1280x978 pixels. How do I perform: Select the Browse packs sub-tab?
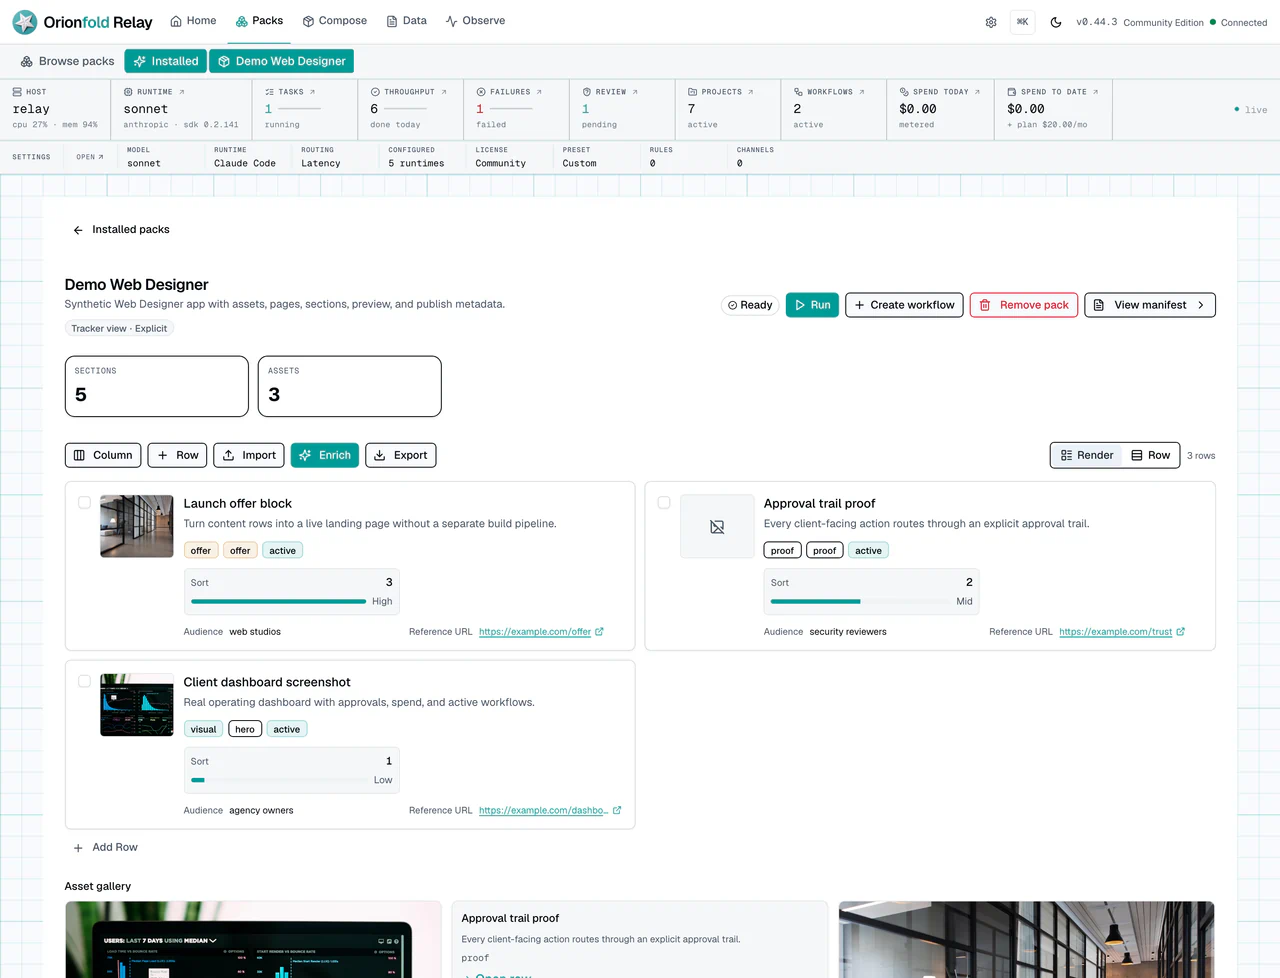coord(68,61)
